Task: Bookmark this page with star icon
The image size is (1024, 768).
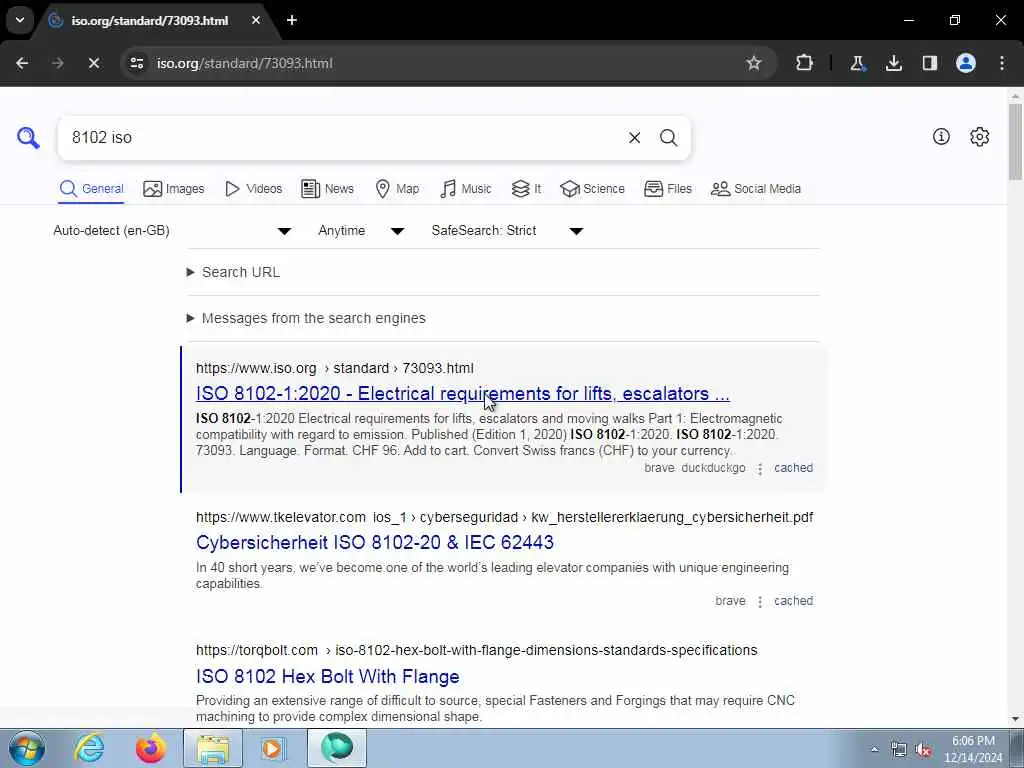Action: pos(754,63)
